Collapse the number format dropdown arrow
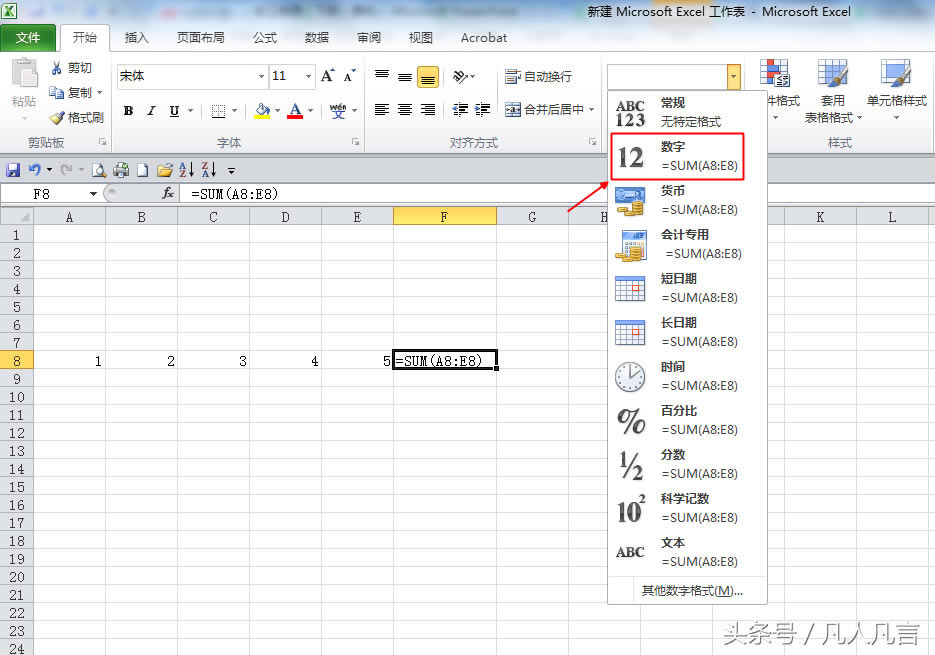 pos(734,77)
